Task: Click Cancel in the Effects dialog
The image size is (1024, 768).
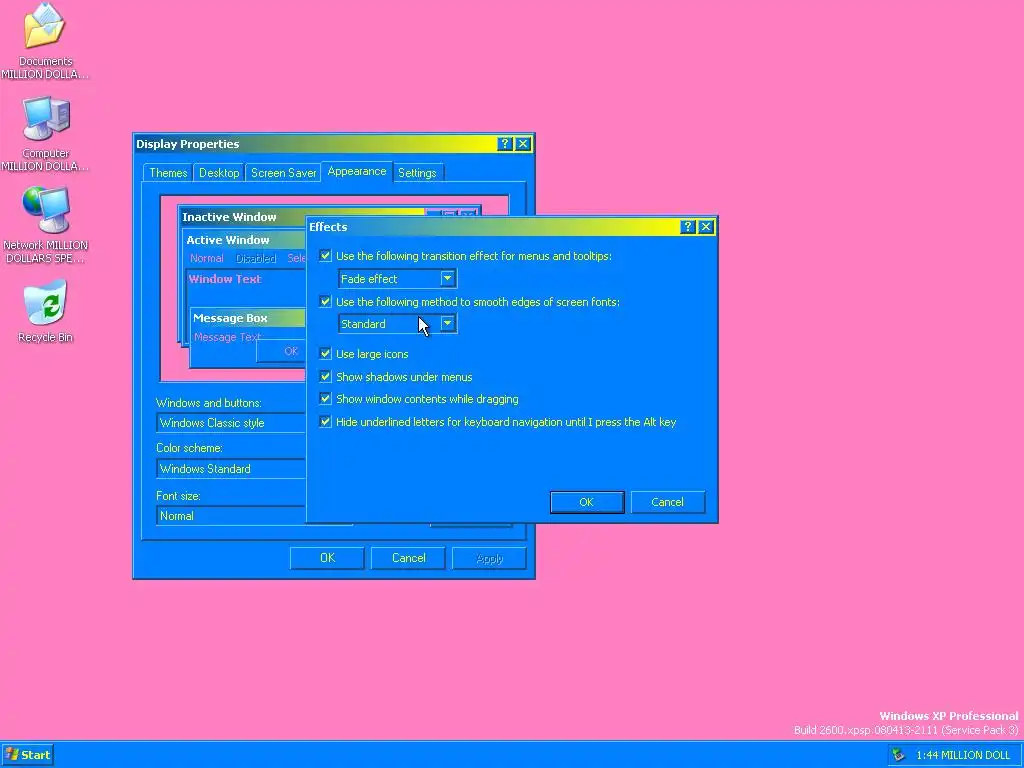Action: pos(667,502)
